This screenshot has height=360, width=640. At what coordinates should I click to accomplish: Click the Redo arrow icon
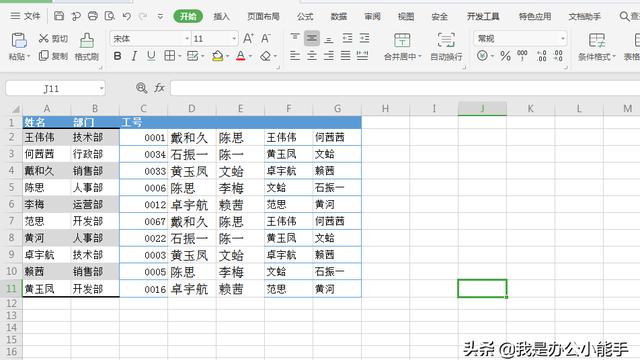(x=143, y=16)
